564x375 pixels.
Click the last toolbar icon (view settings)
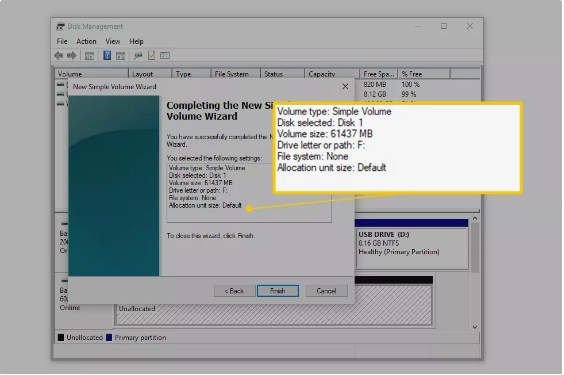click(x=165, y=55)
